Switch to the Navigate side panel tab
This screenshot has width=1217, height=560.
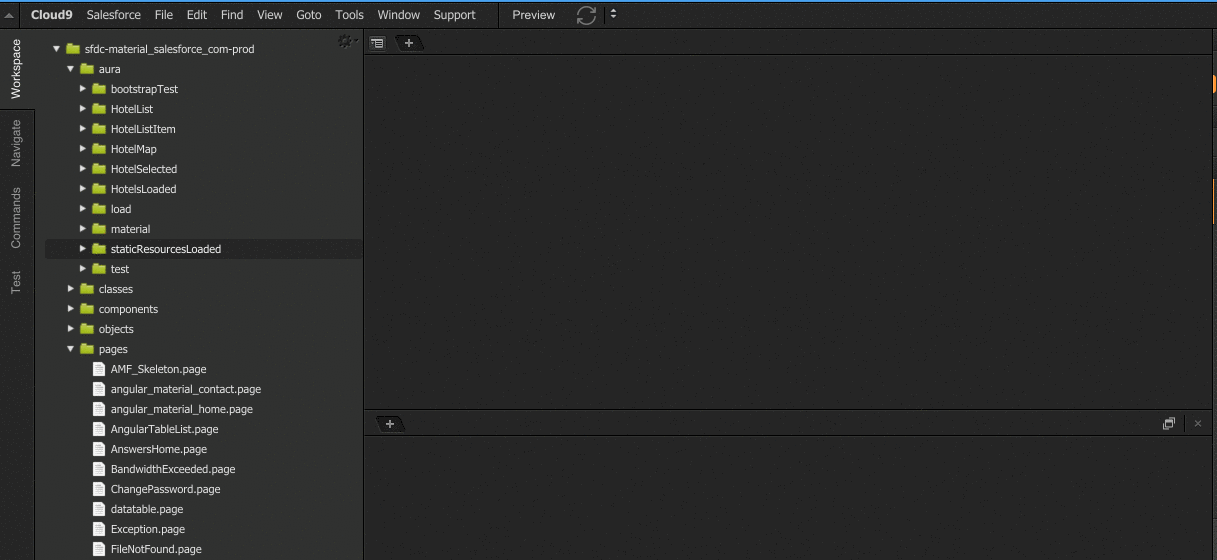coord(16,143)
